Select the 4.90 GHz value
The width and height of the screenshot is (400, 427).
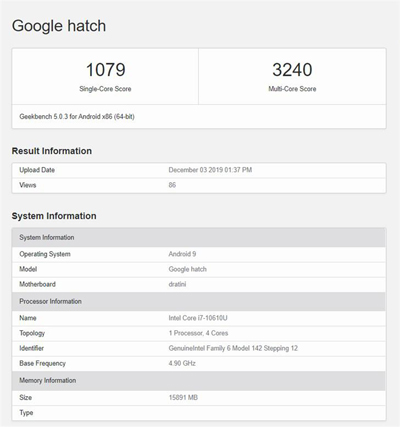(x=182, y=363)
